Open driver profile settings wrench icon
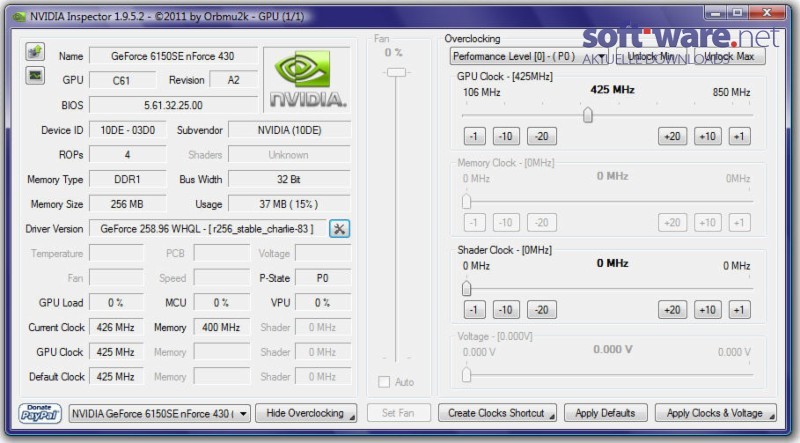 tap(339, 229)
